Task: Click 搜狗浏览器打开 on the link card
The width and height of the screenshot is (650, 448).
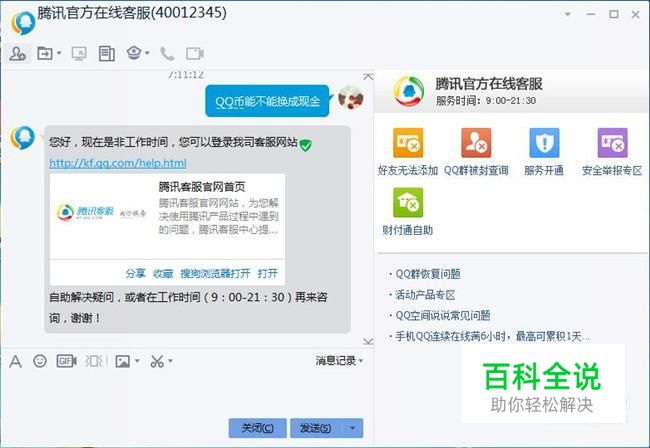Action: click(215, 273)
